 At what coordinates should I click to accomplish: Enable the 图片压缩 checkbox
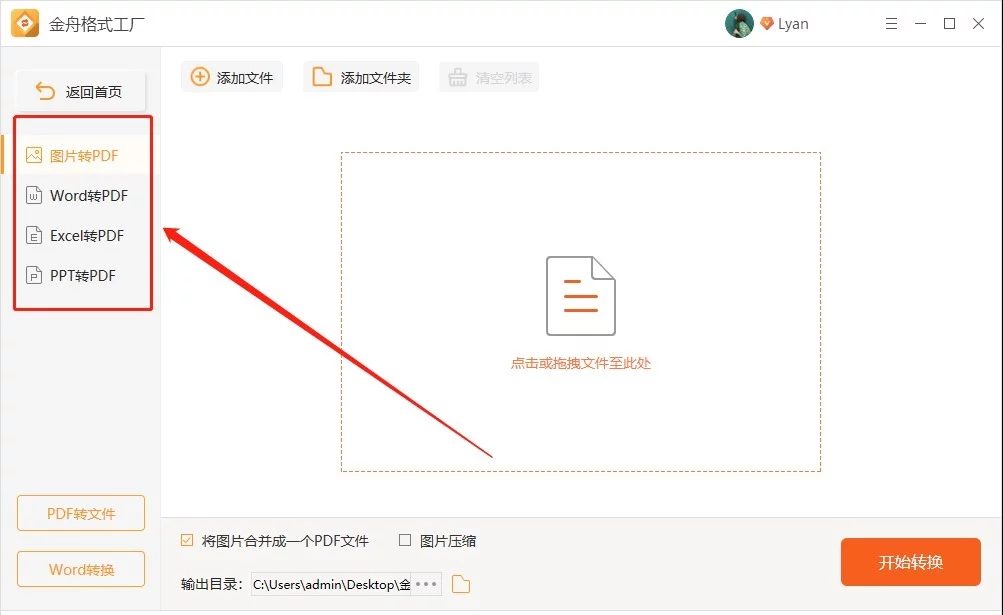click(405, 540)
